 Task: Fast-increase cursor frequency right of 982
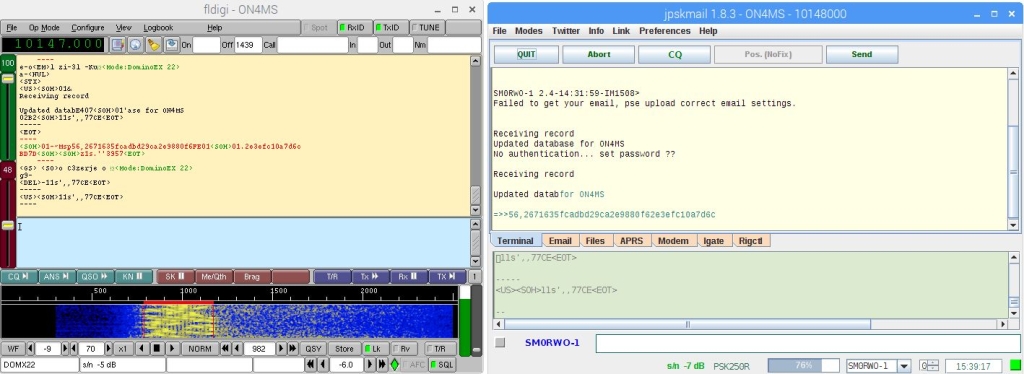point(293,349)
